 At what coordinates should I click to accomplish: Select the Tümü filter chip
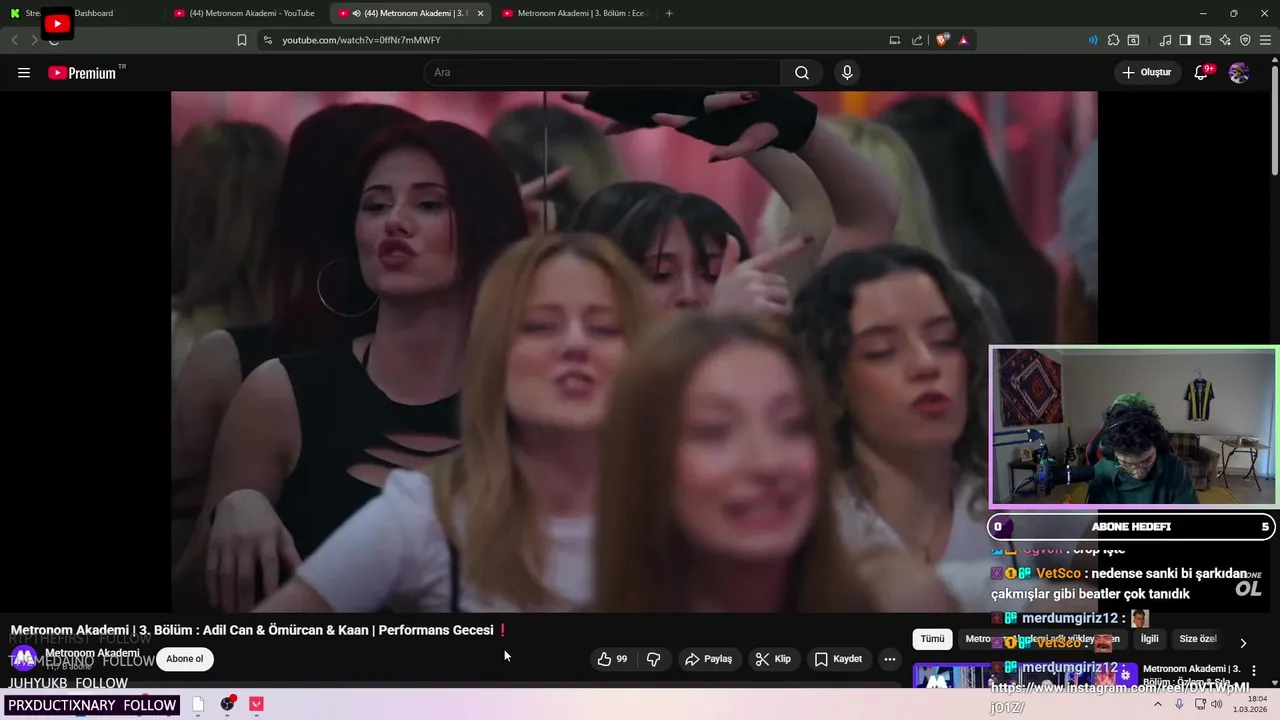click(932, 639)
